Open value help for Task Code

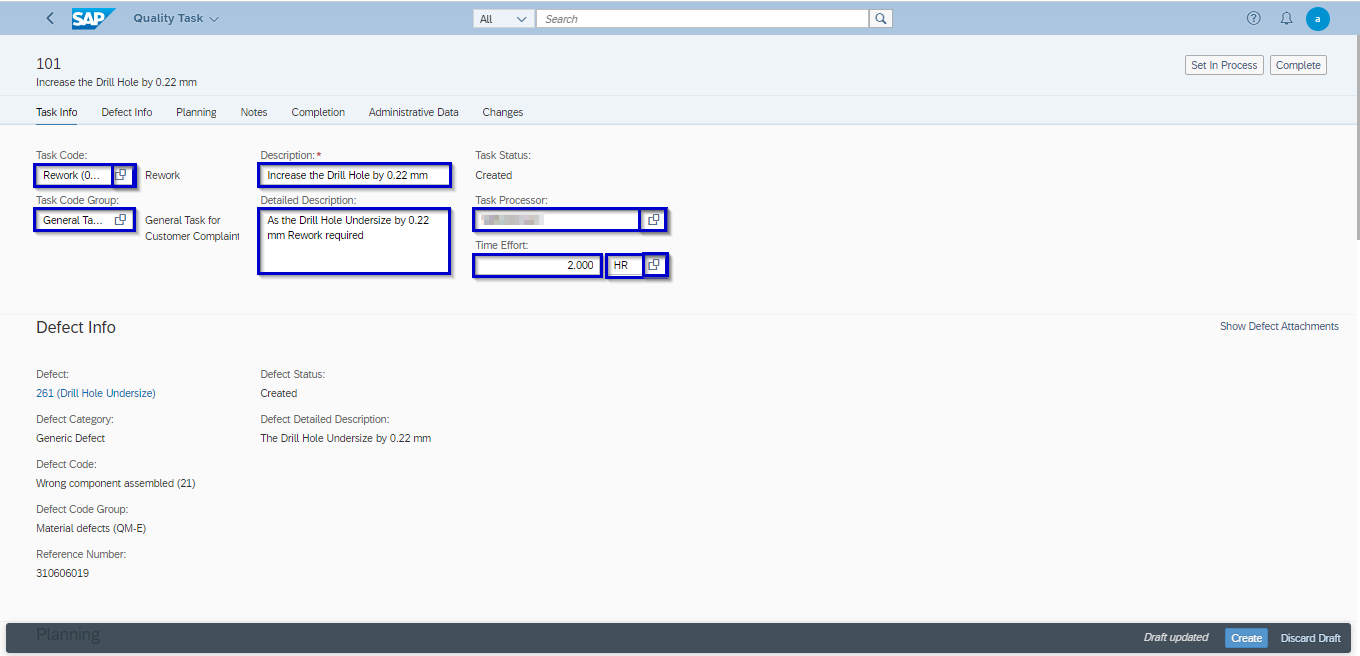tap(121, 175)
